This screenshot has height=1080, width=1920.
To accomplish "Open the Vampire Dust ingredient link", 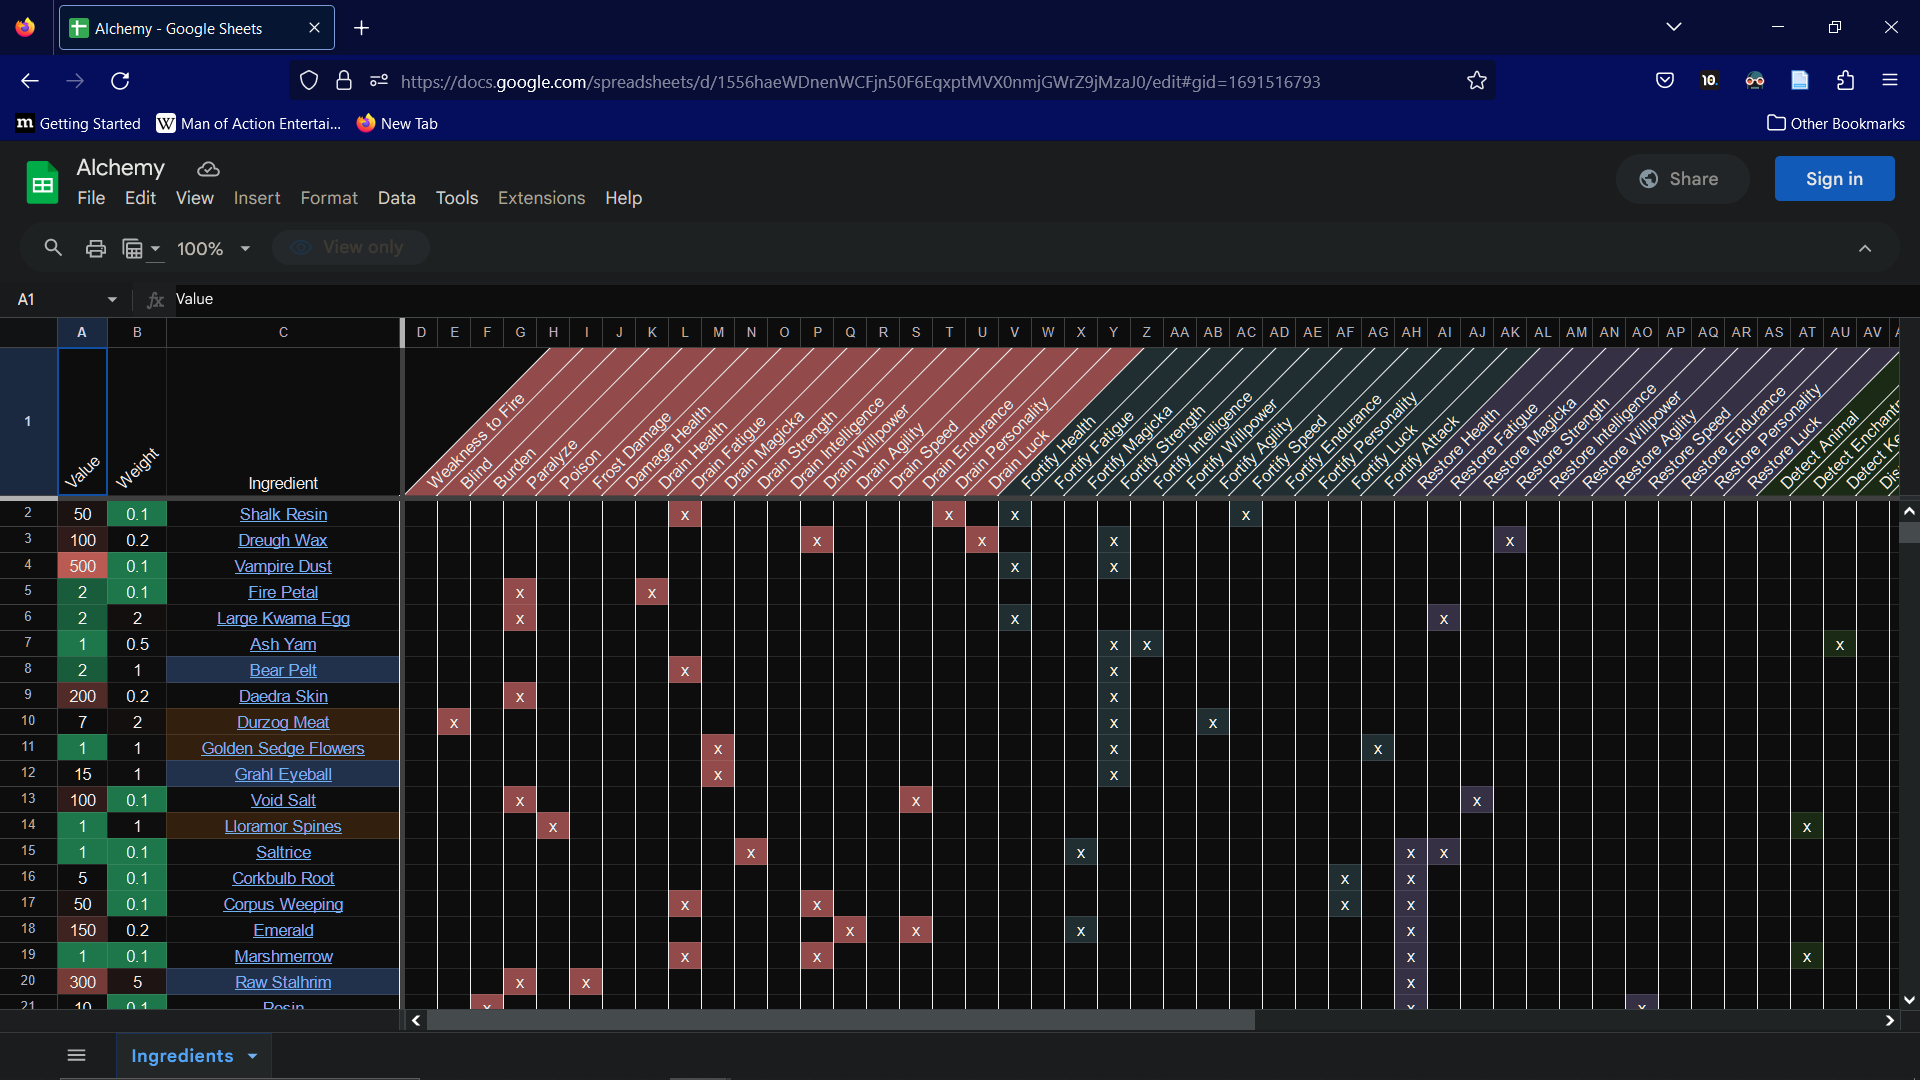I will click(x=283, y=566).
